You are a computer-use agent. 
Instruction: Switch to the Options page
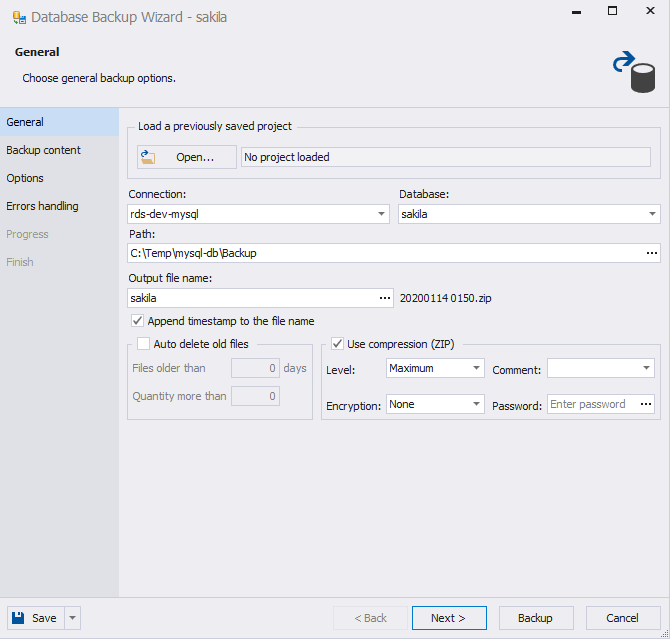[59, 178]
